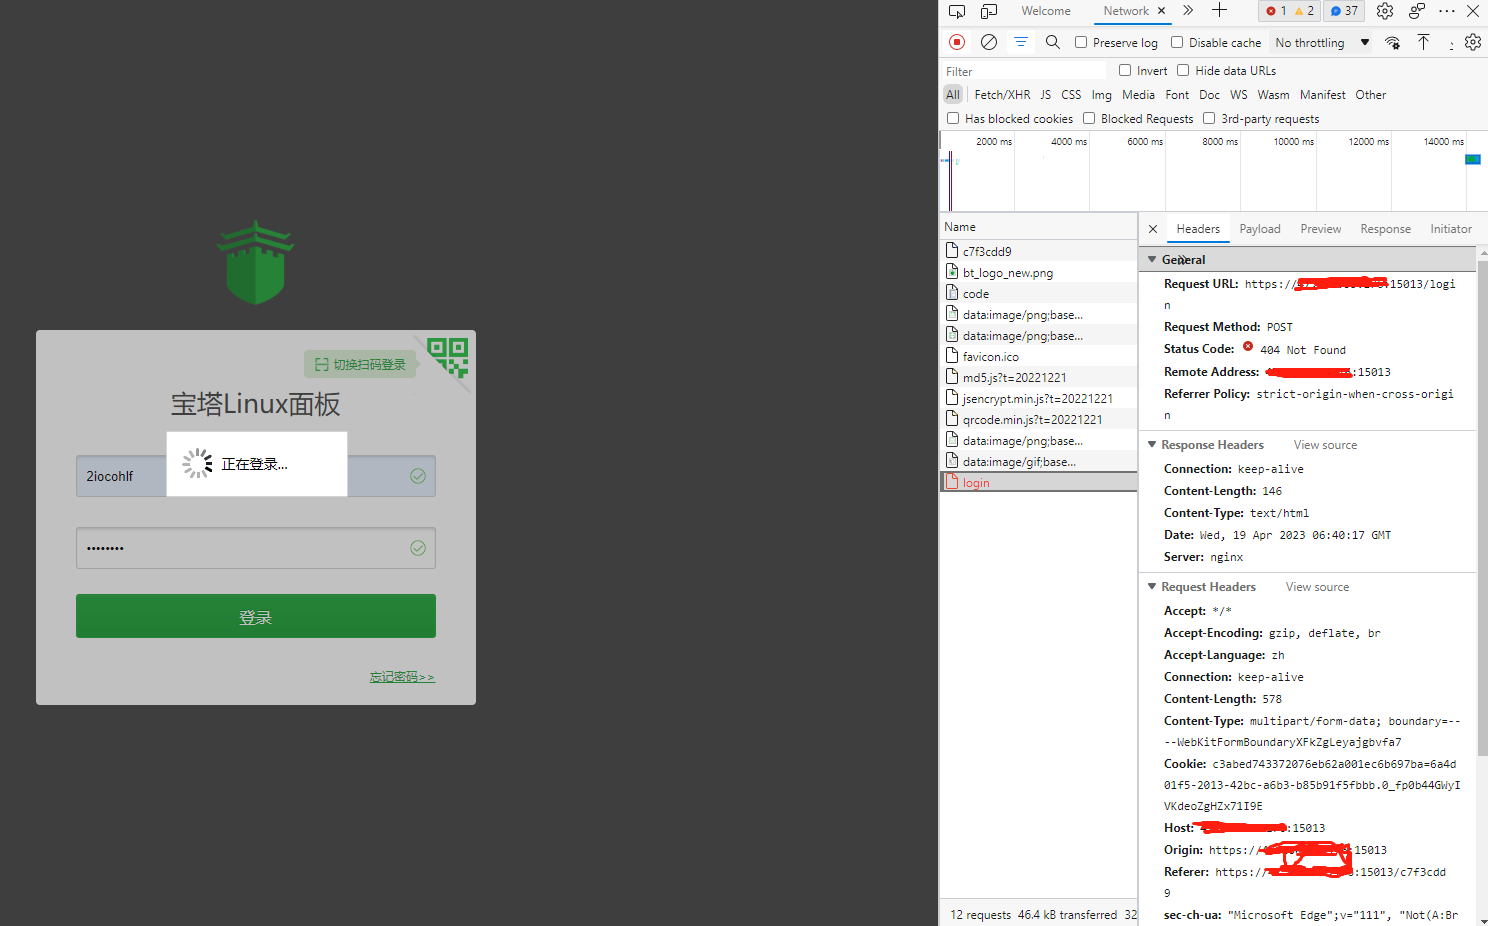Check Blocked Requests filter
The width and height of the screenshot is (1488, 926).
[x=1089, y=118]
